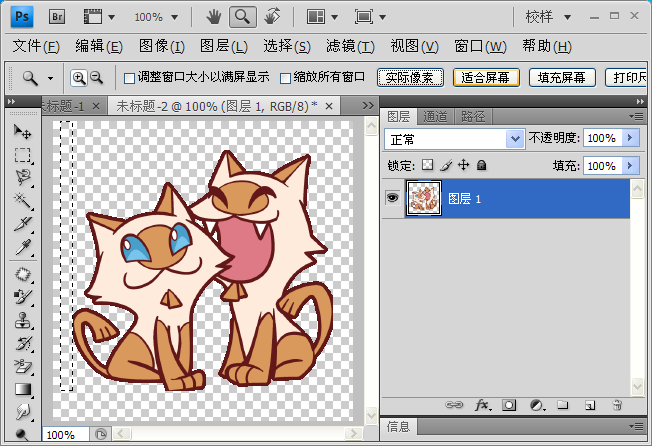Launch Adobe Bridge from Br icon

[x=57, y=17]
